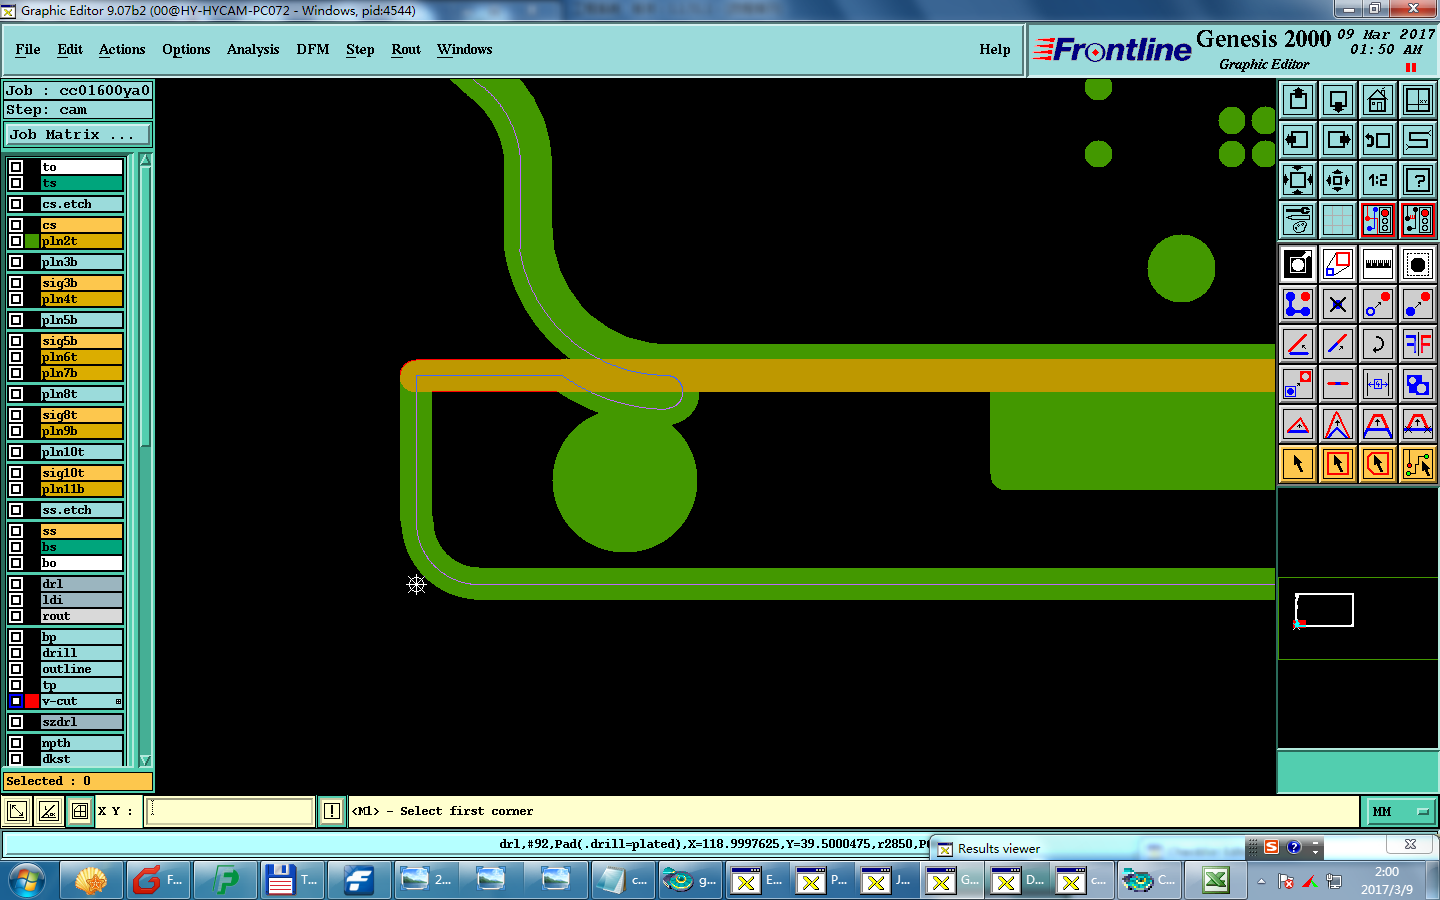Open the File menu
This screenshot has width=1440, height=900.
pos(28,49)
